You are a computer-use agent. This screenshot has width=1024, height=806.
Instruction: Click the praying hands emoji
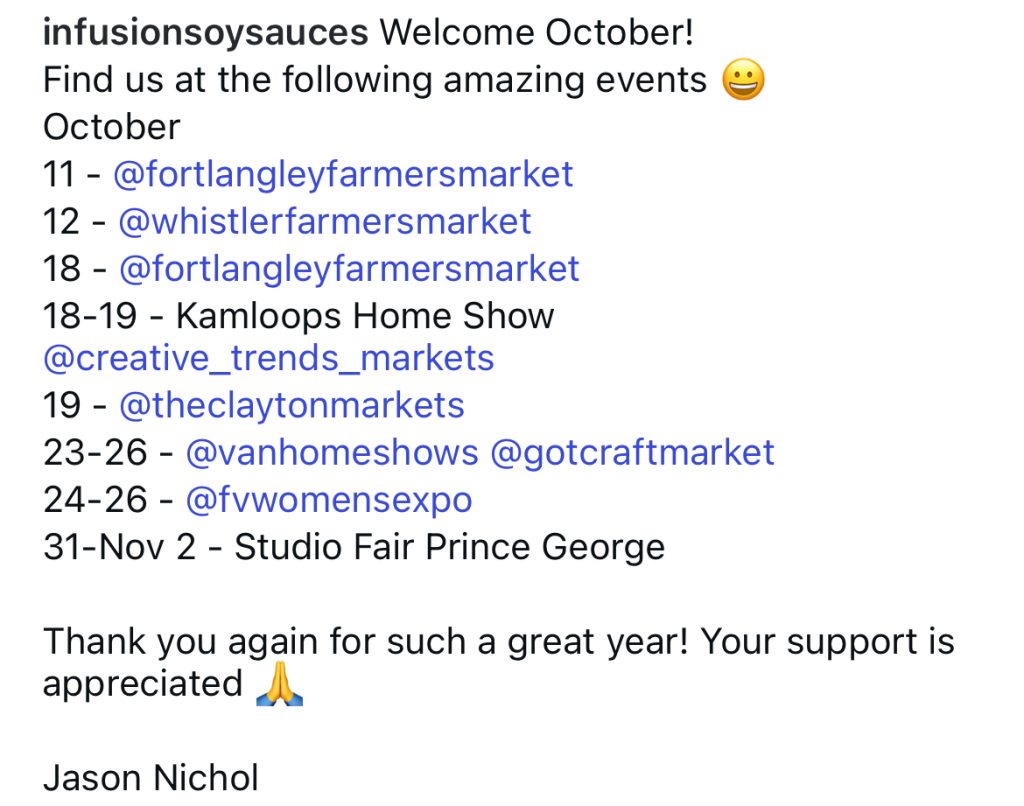tap(279, 685)
